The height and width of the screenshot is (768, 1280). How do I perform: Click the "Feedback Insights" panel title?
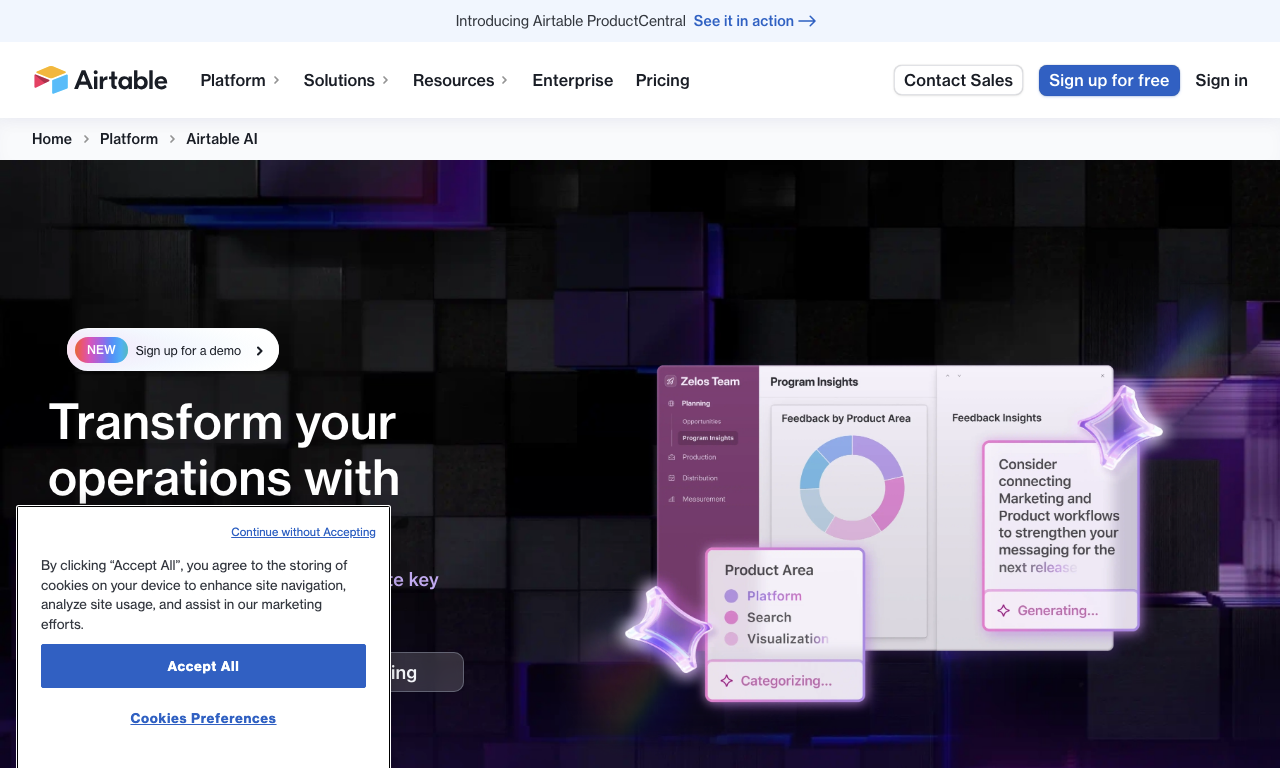[997, 418]
